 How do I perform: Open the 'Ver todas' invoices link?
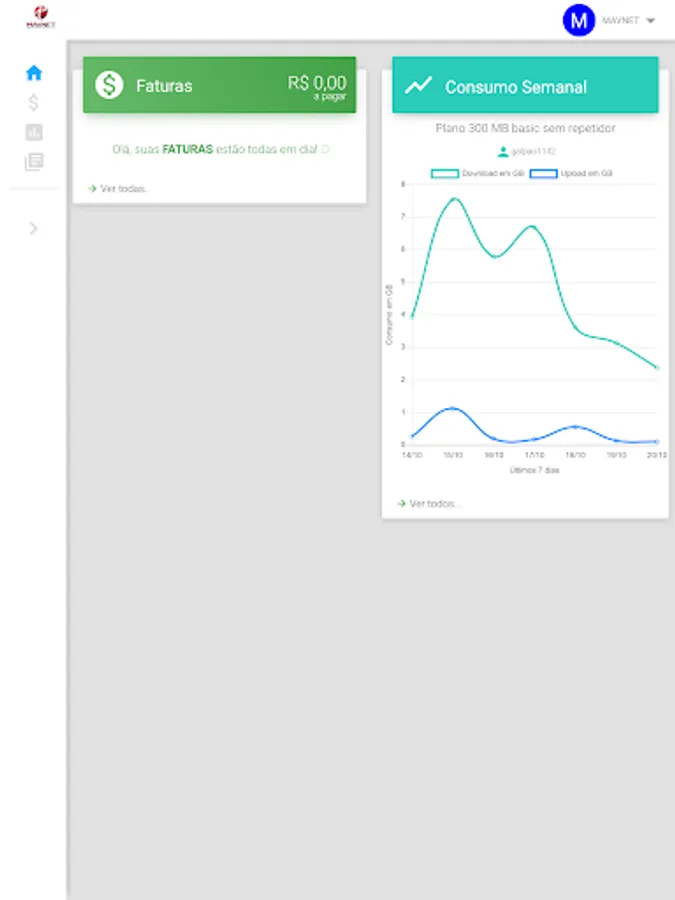(x=124, y=188)
